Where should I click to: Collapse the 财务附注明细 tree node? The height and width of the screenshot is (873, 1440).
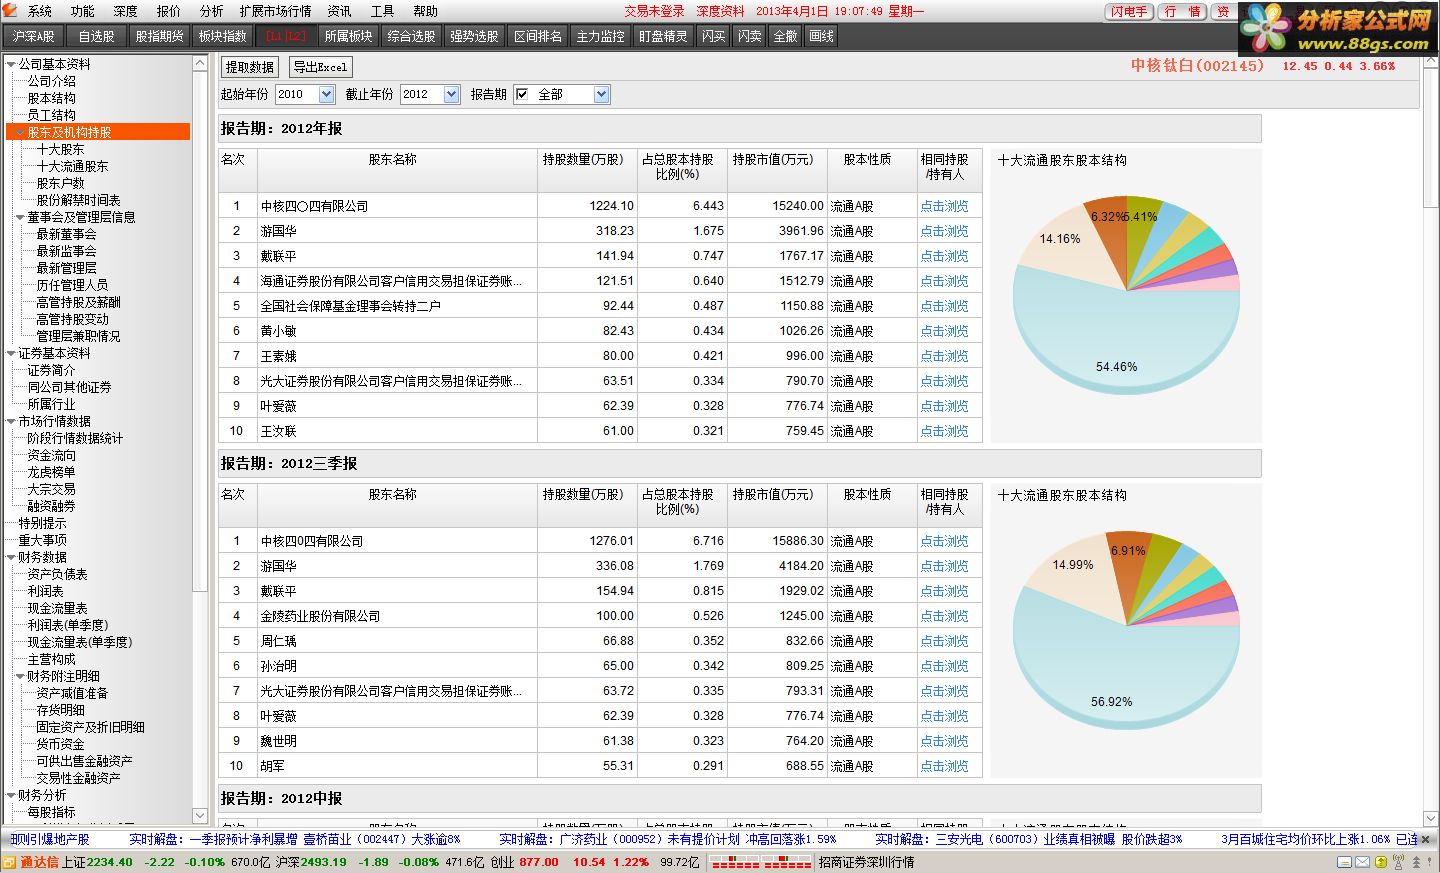(x=20, y=676)
